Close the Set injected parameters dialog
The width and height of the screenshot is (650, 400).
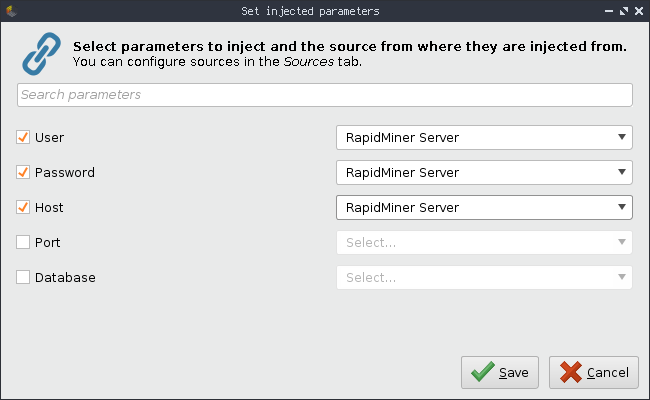pos(637,11)
